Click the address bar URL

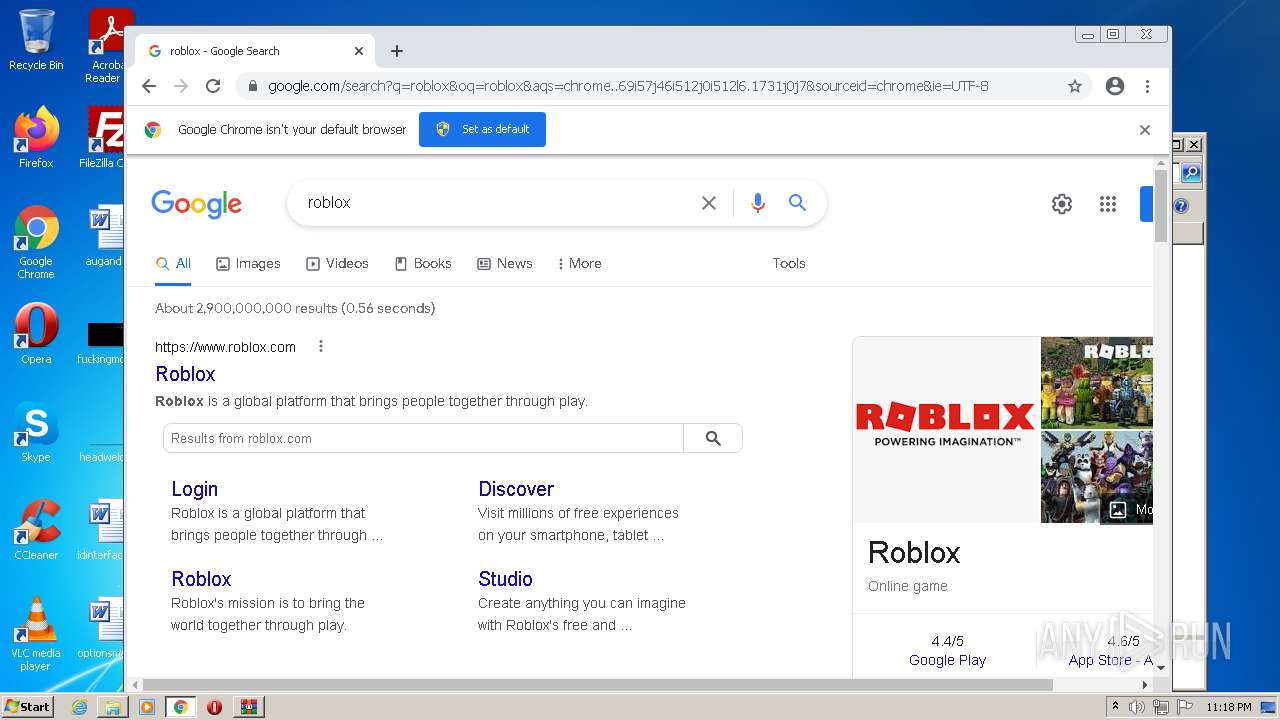[628, 86]
